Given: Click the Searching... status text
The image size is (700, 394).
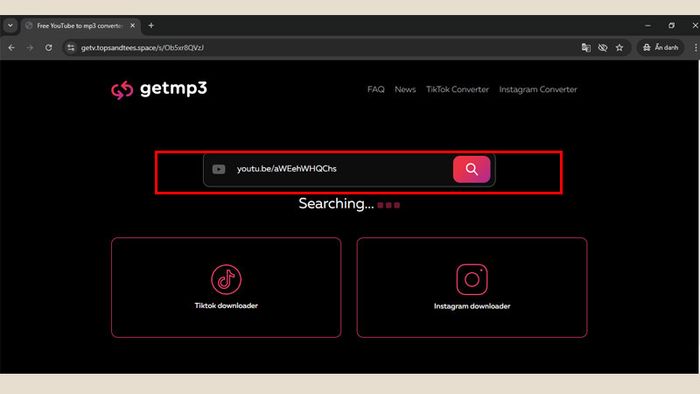Looking at the screenshot, I should 336,203.
